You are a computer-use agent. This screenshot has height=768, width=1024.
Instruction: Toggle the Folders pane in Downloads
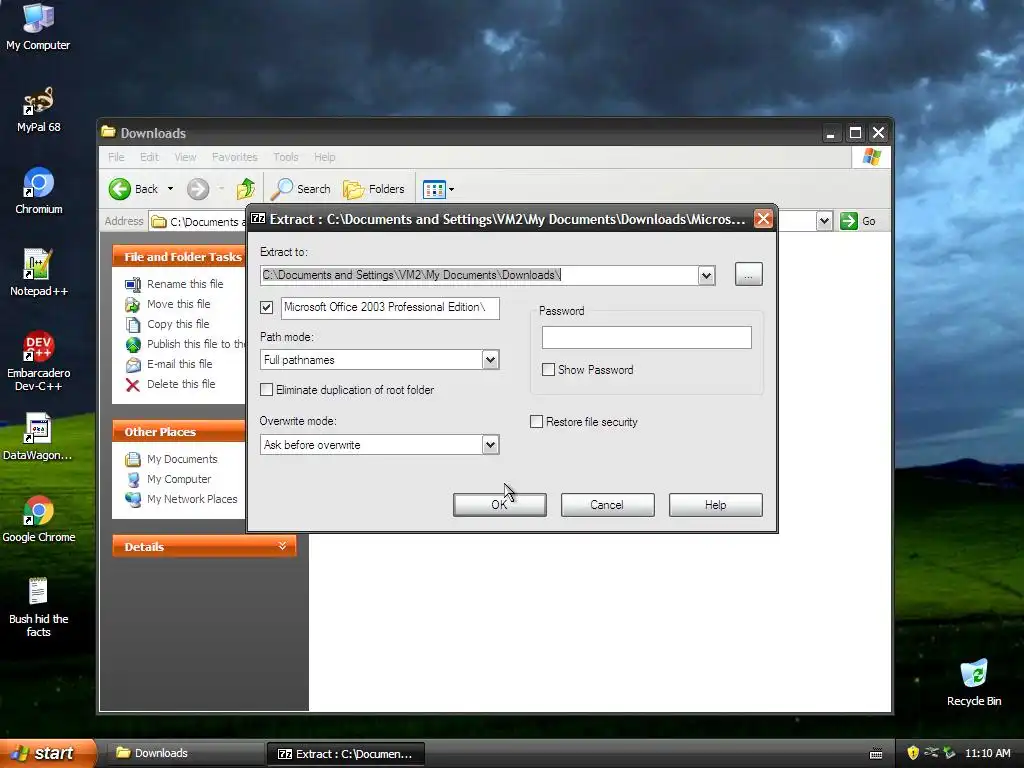(x=374, y=189)
